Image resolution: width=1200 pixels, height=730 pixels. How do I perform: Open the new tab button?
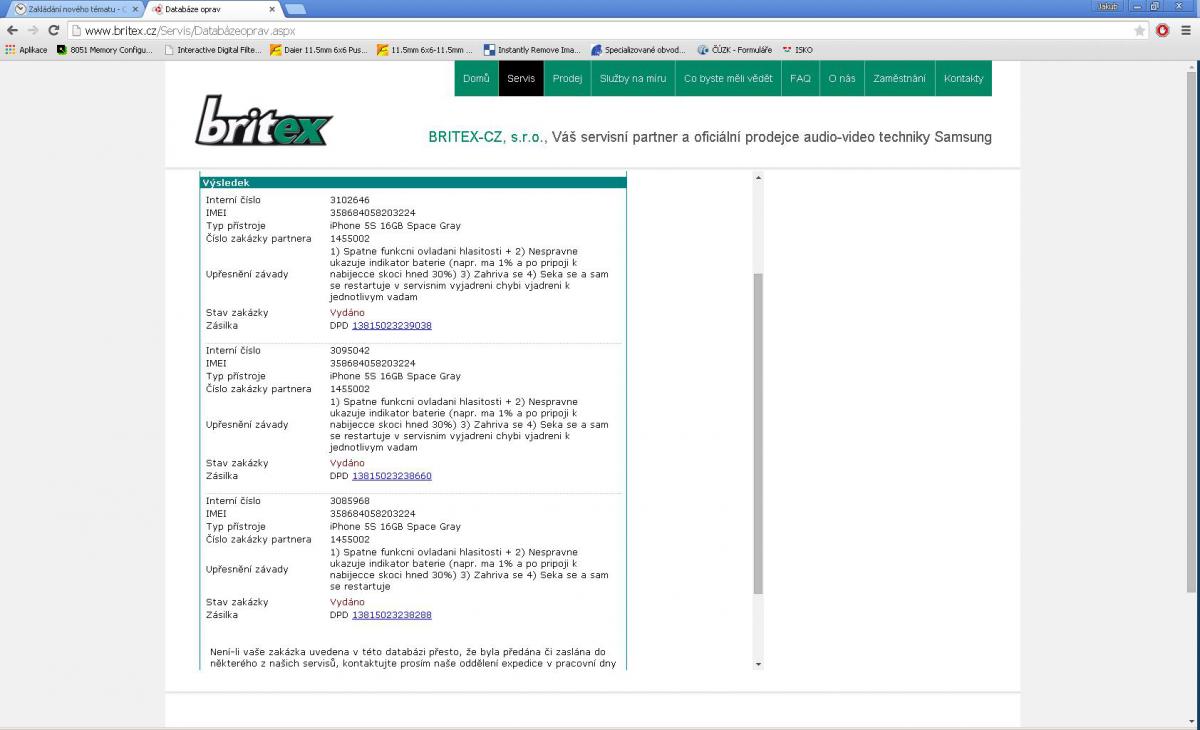pos(295,9)
